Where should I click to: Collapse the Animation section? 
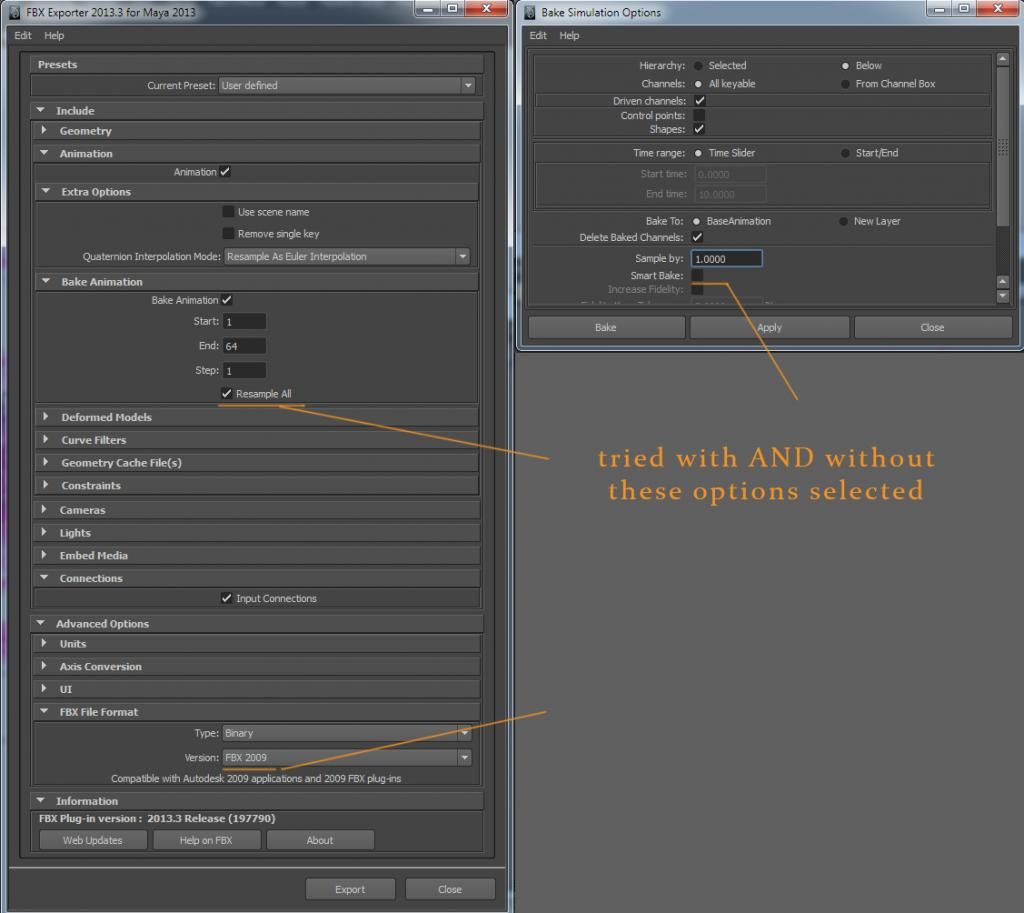(x=44, y=153)
